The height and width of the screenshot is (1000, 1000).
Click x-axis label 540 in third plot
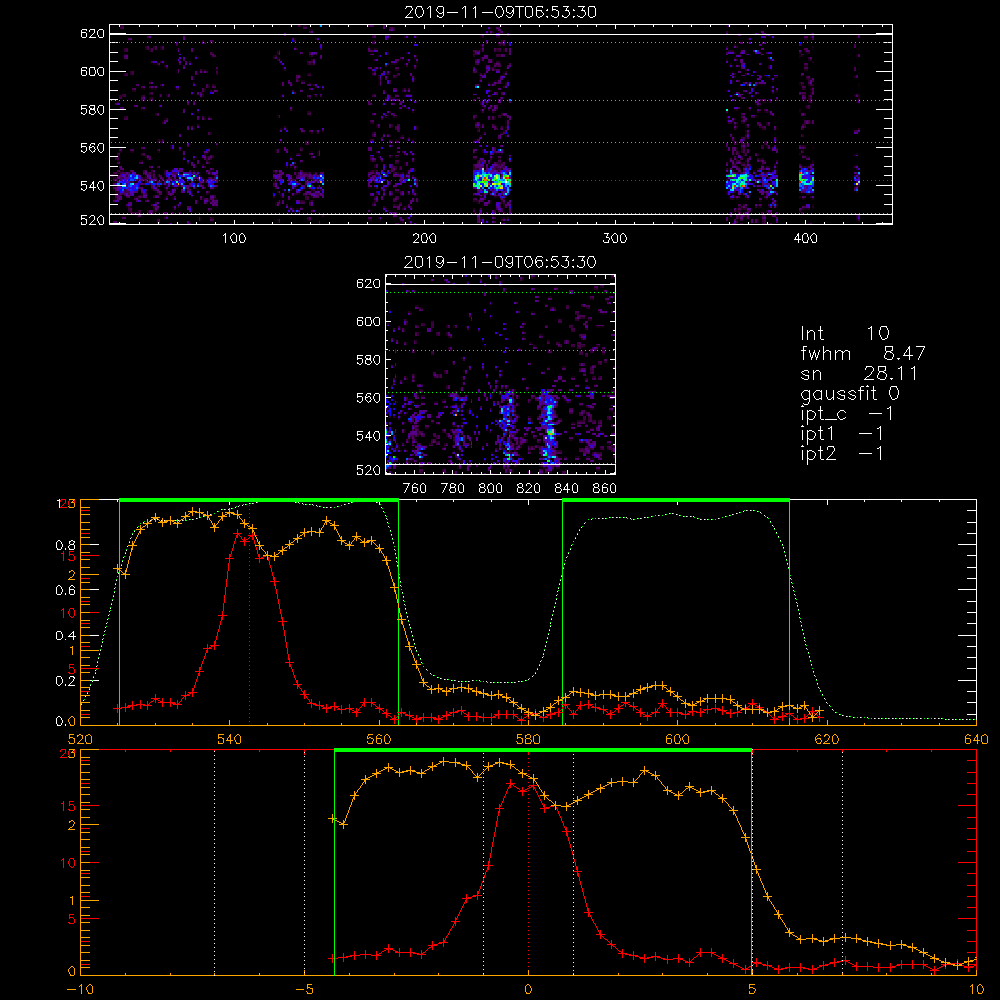tap(230, 739)
